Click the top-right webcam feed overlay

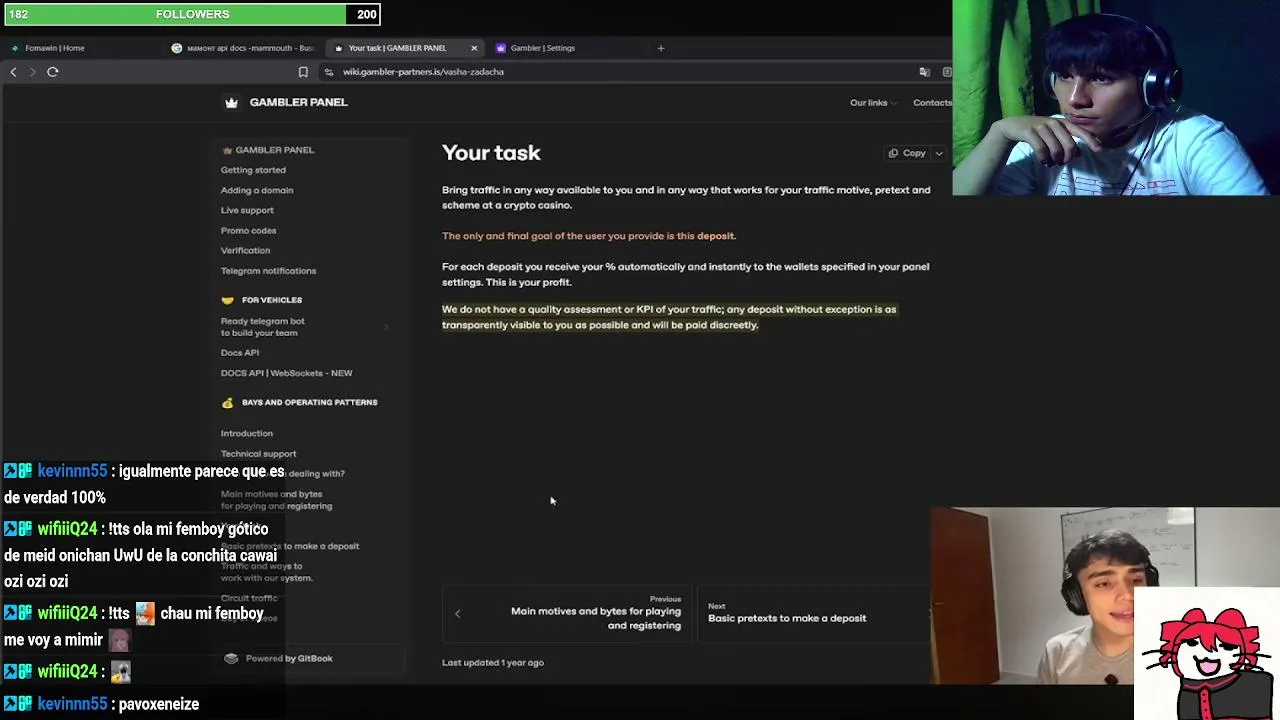1116,97
